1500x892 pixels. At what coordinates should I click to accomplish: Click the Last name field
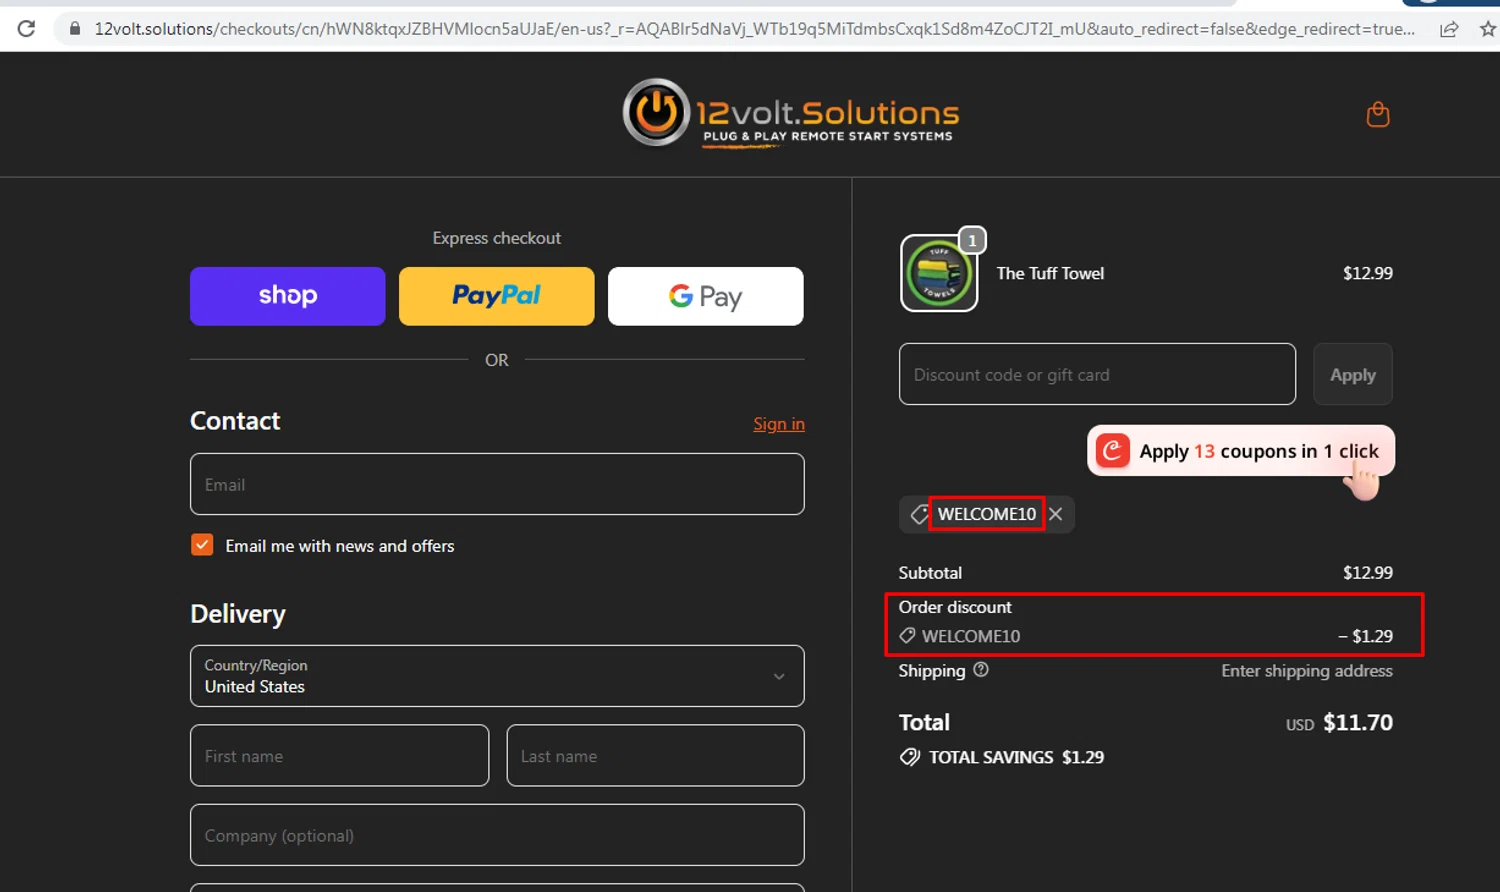click(655, 755)
